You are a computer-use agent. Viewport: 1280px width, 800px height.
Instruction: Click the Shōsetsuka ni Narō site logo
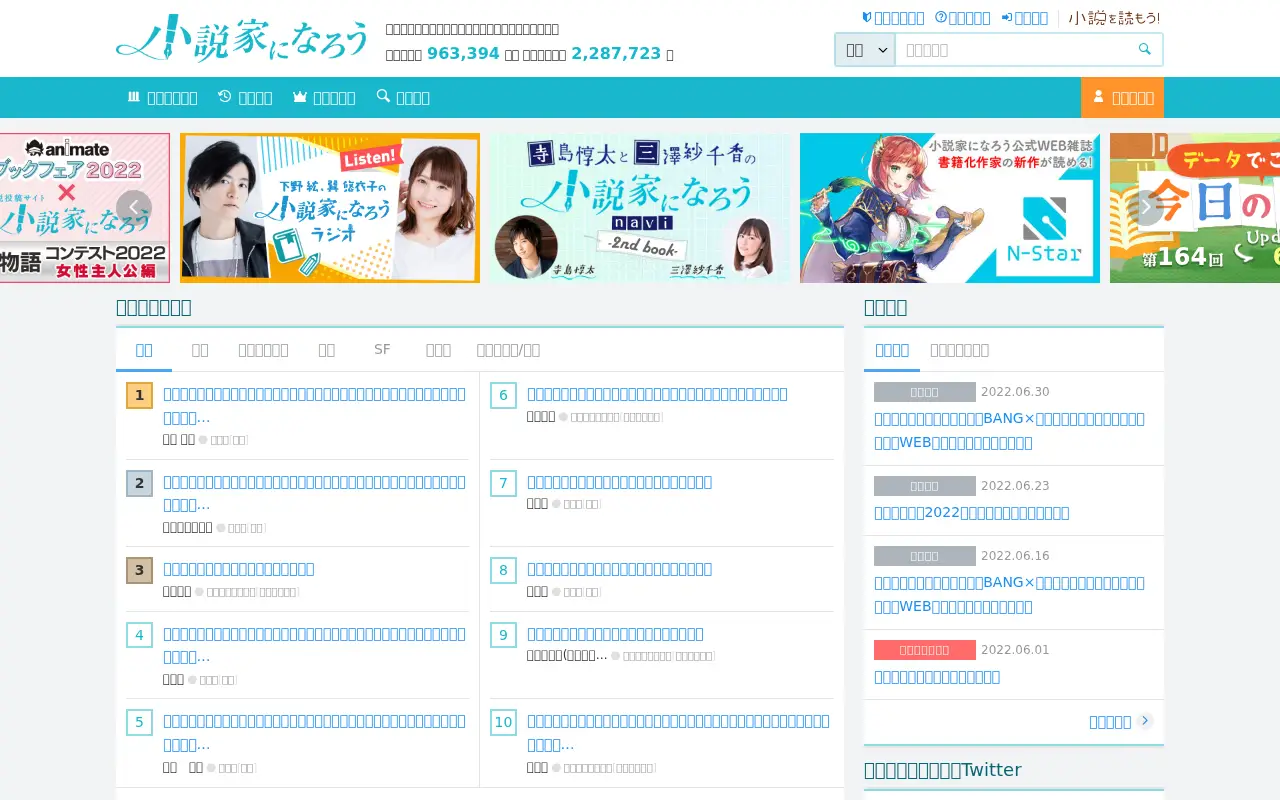242,39
